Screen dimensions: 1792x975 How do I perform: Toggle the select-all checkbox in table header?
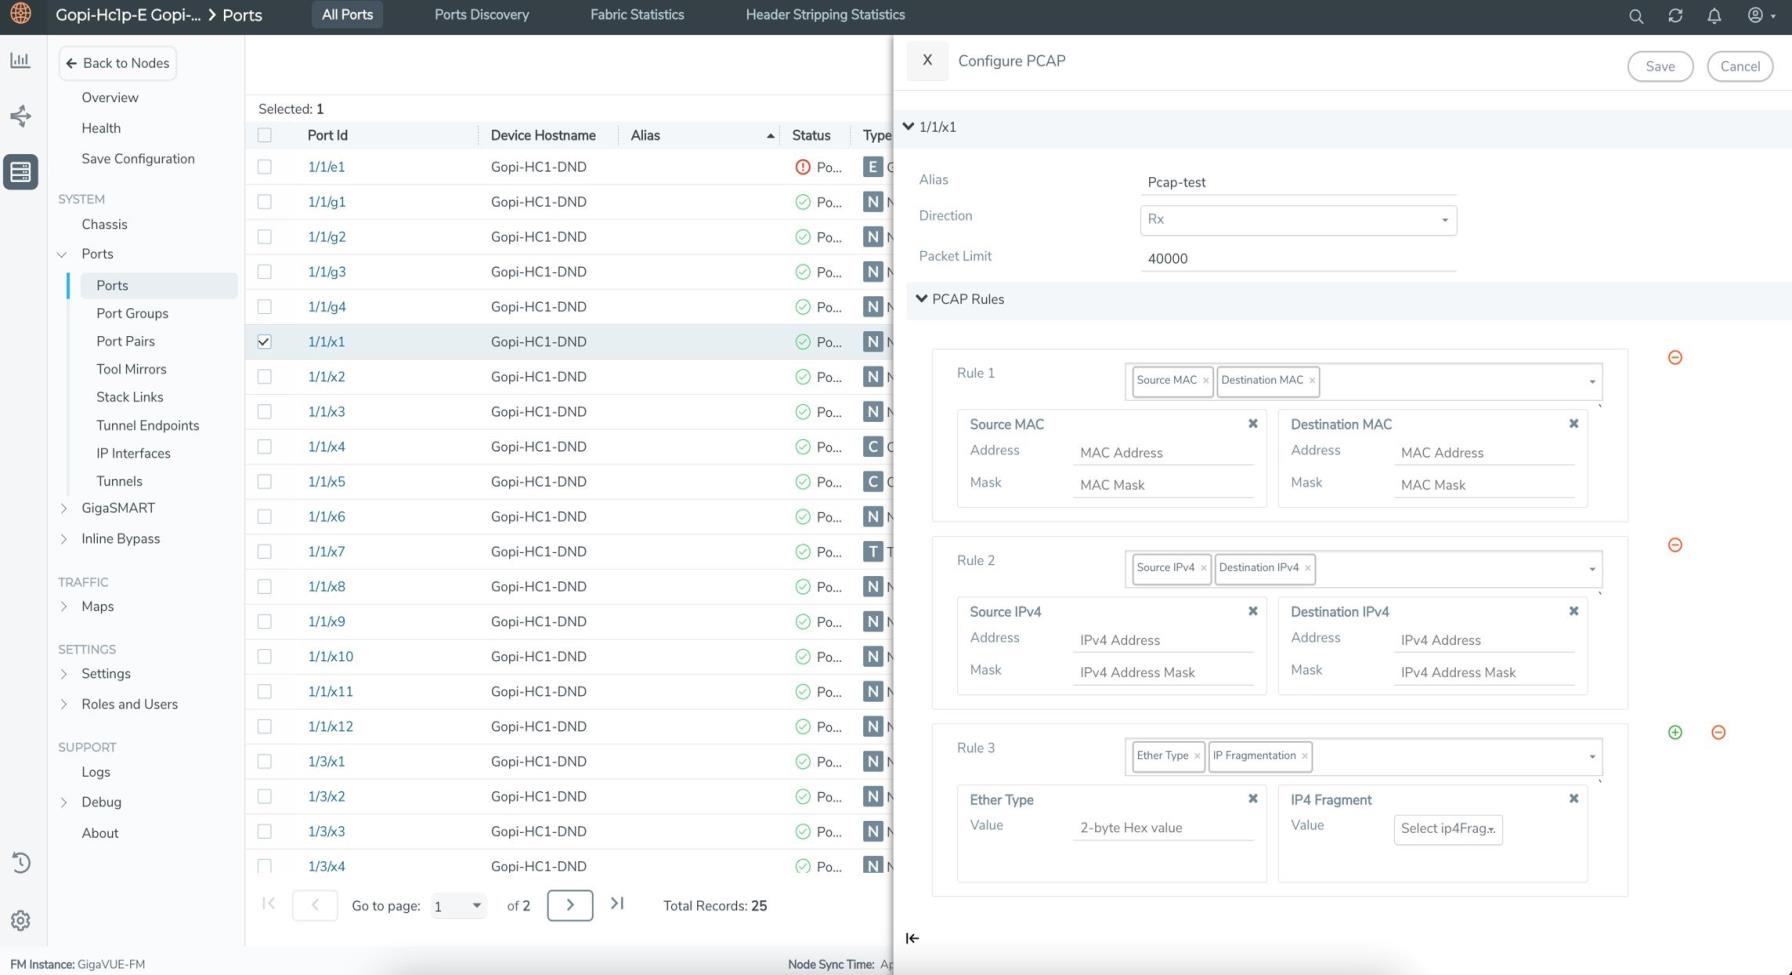pos(264,136)
